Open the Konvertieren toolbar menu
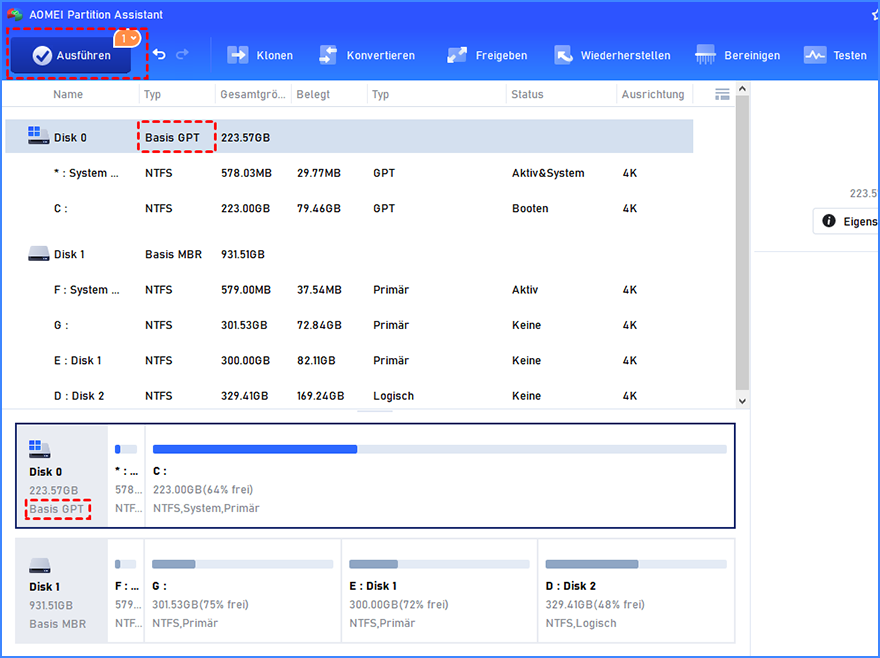Viewport: 880px width, 658px height. tap(367, 55)
